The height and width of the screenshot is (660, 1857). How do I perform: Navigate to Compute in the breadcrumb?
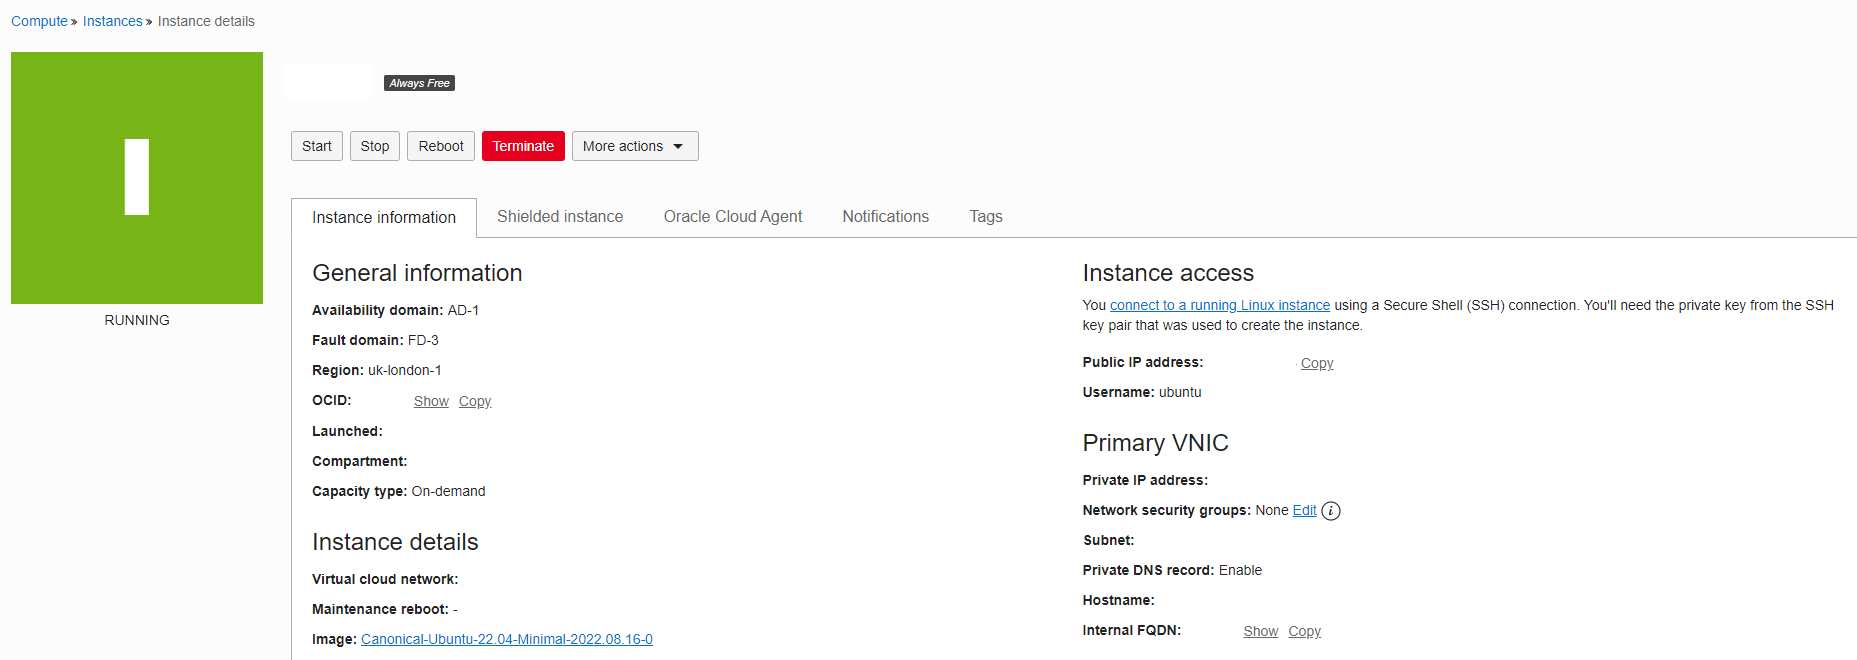point(39,21)
